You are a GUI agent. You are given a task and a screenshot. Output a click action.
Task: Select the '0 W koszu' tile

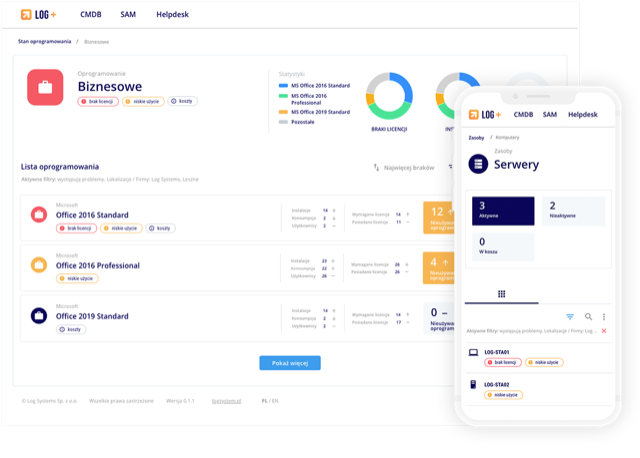click(x=503, y=247)
